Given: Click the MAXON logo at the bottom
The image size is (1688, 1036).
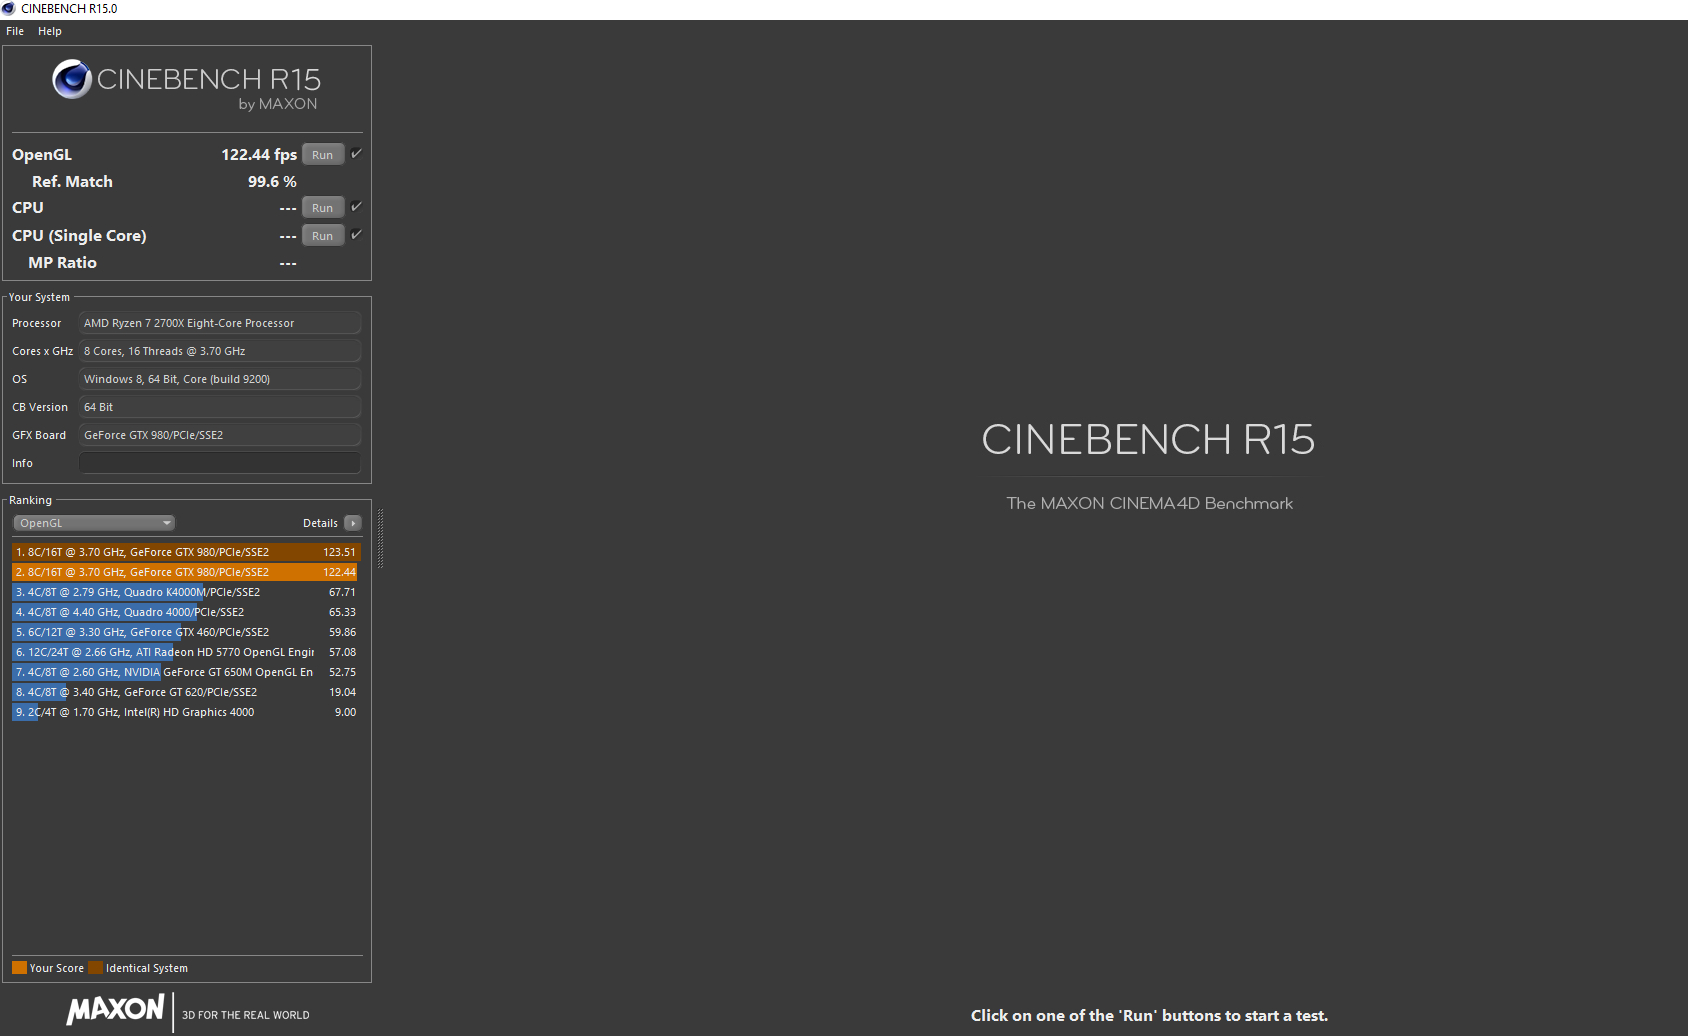Looking at the screenshot, I should pyautogui.click(x=114, y=1011).
